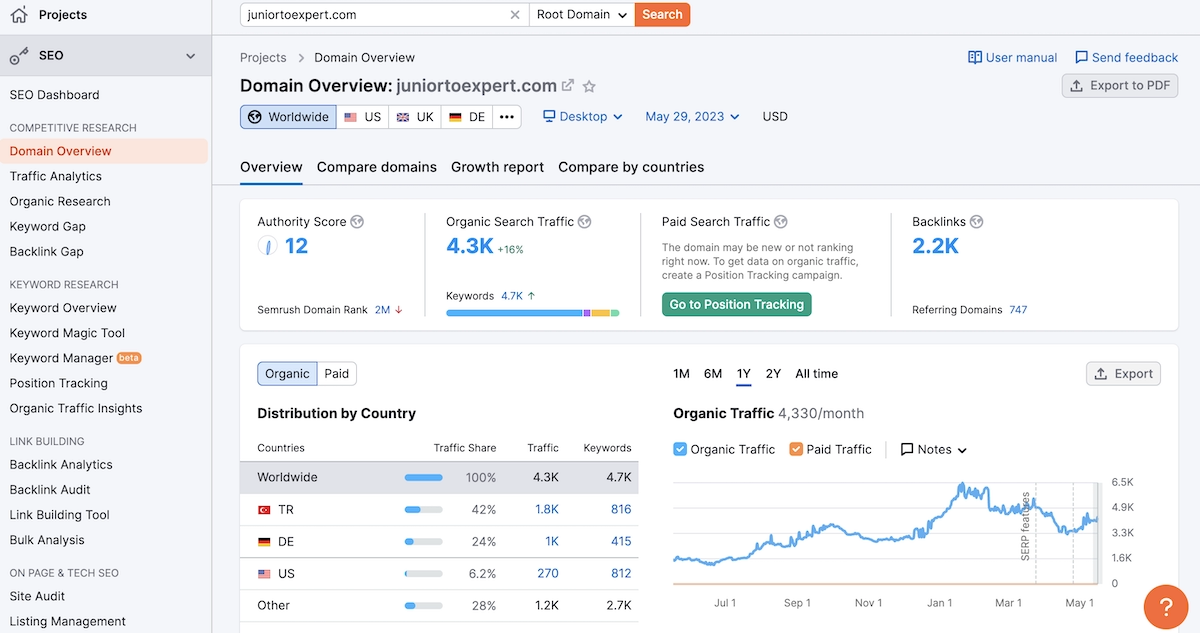Viewport: 1200px width, 633px height.
Task: Switch to Paid view toggle
Action: (x=337, y=374)
